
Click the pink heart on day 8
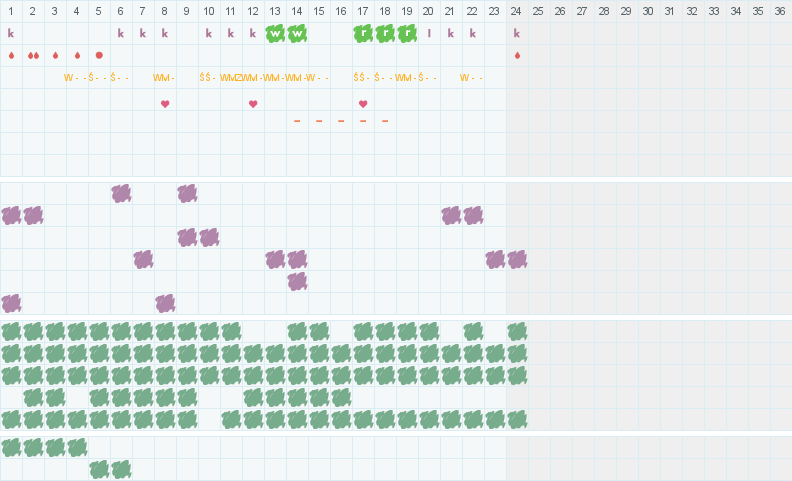[165, 103]
